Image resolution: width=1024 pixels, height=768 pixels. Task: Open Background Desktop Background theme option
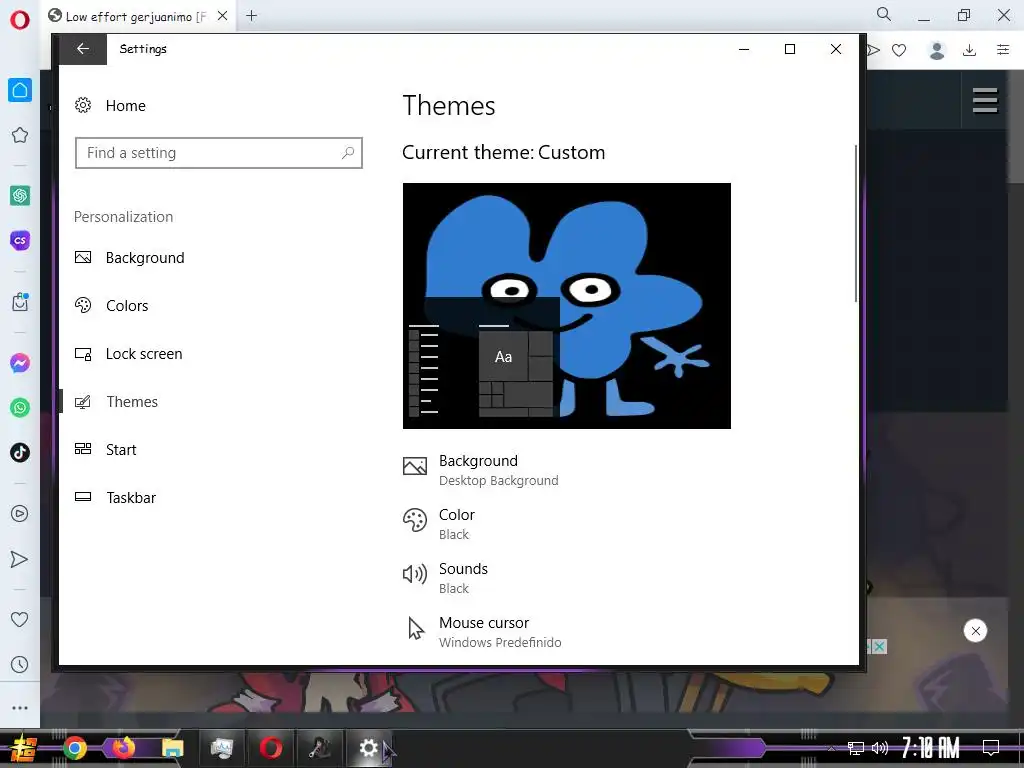[481, 470]
